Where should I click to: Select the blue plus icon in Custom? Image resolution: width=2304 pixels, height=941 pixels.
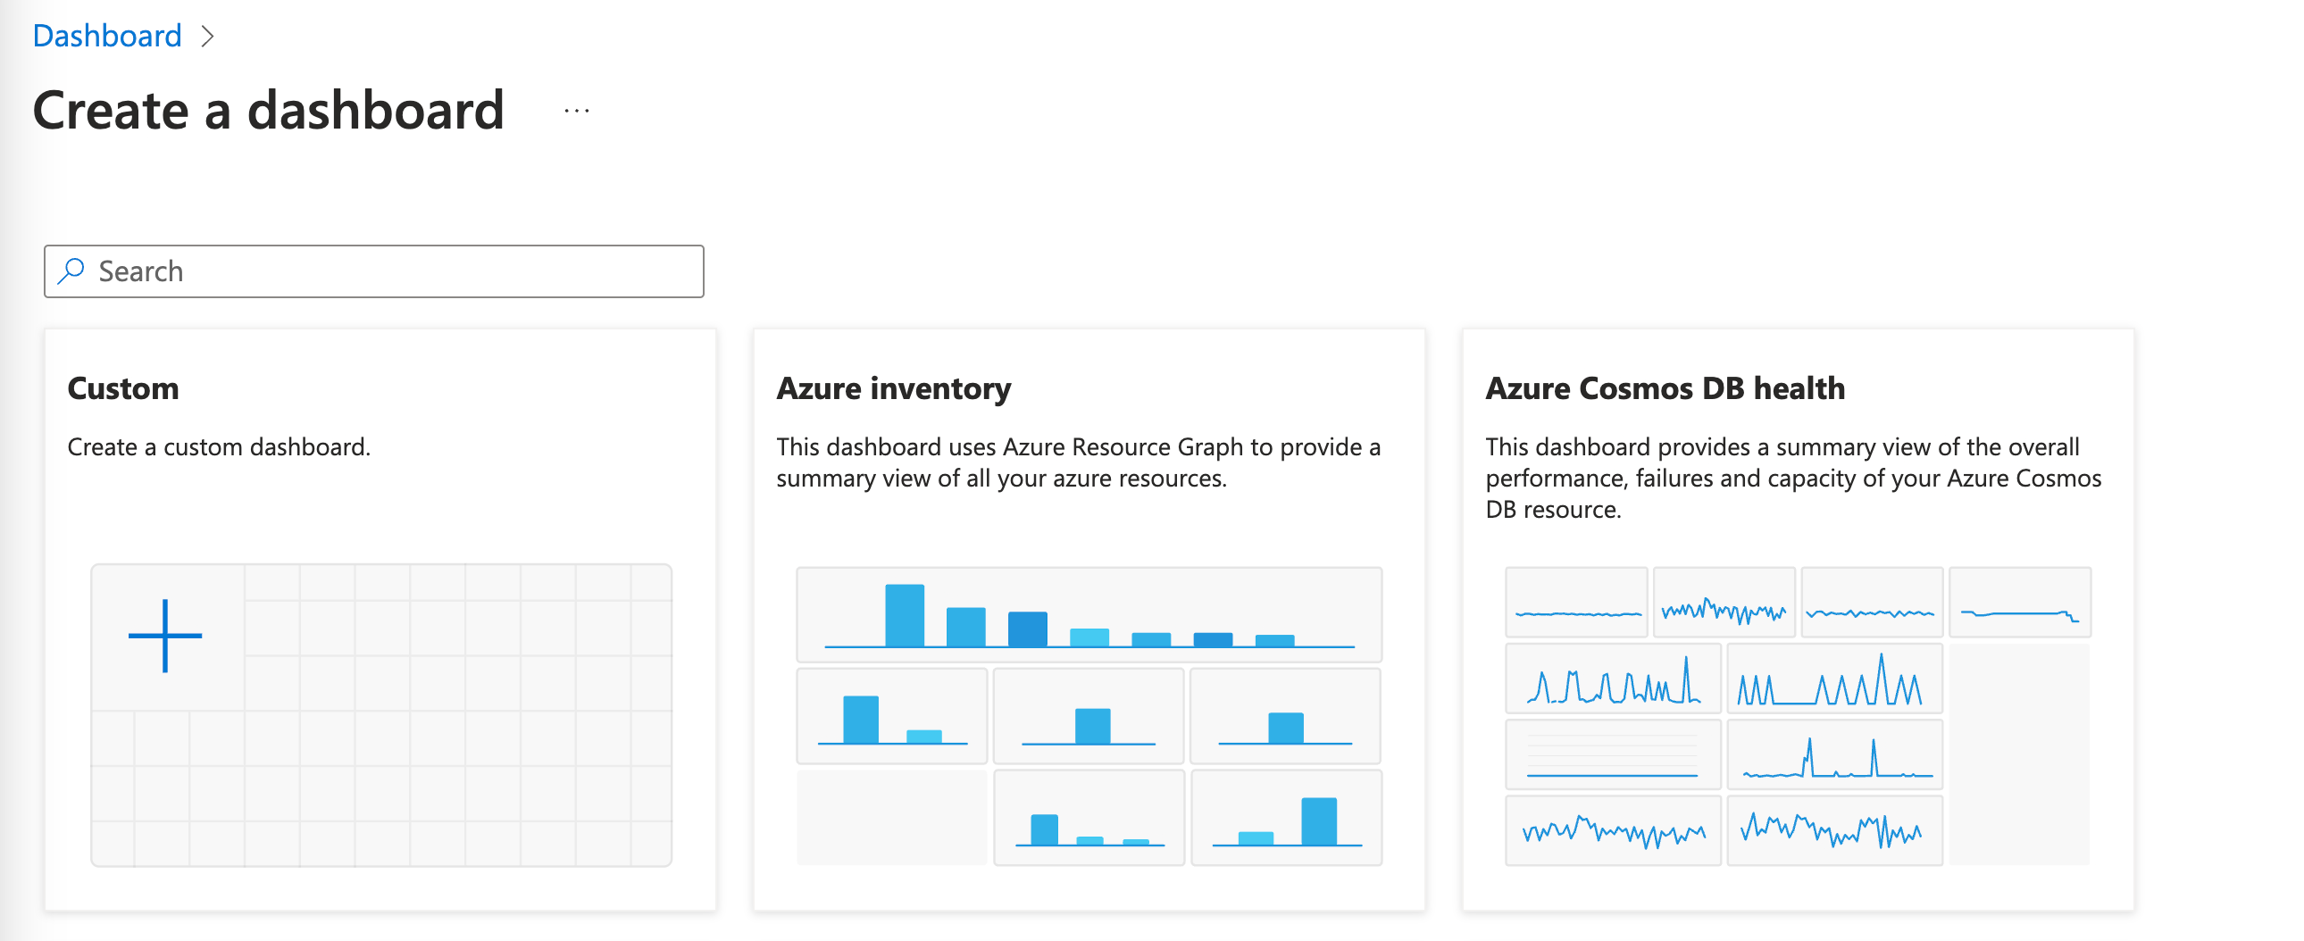click(165, 636)
